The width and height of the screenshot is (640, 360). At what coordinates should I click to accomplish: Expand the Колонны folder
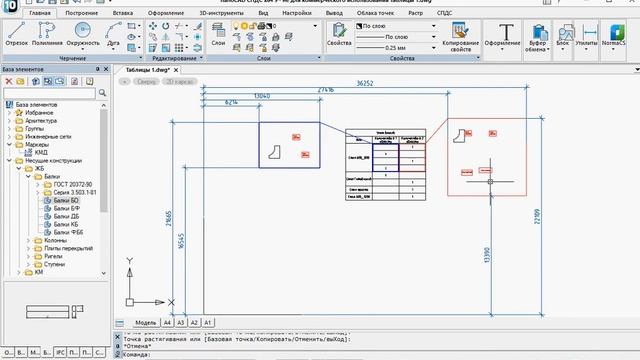[29, 240]
